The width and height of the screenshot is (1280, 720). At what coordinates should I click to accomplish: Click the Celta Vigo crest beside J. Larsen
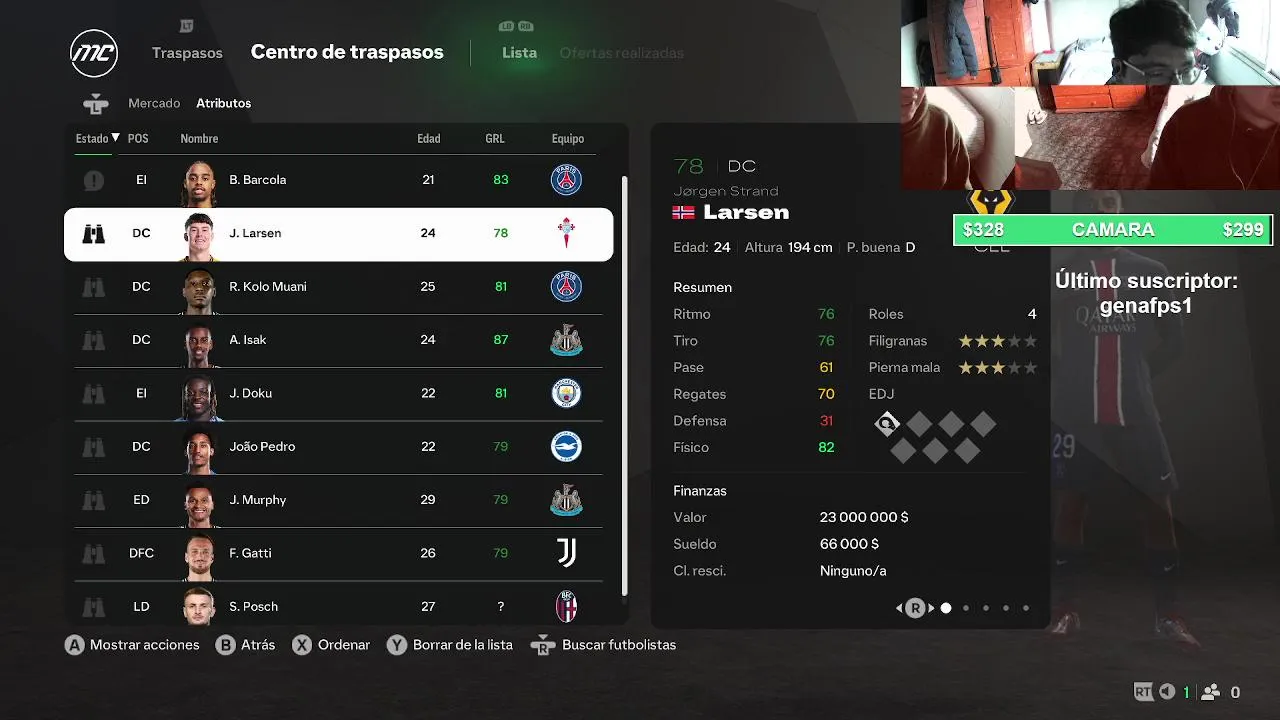pos(566,233)
